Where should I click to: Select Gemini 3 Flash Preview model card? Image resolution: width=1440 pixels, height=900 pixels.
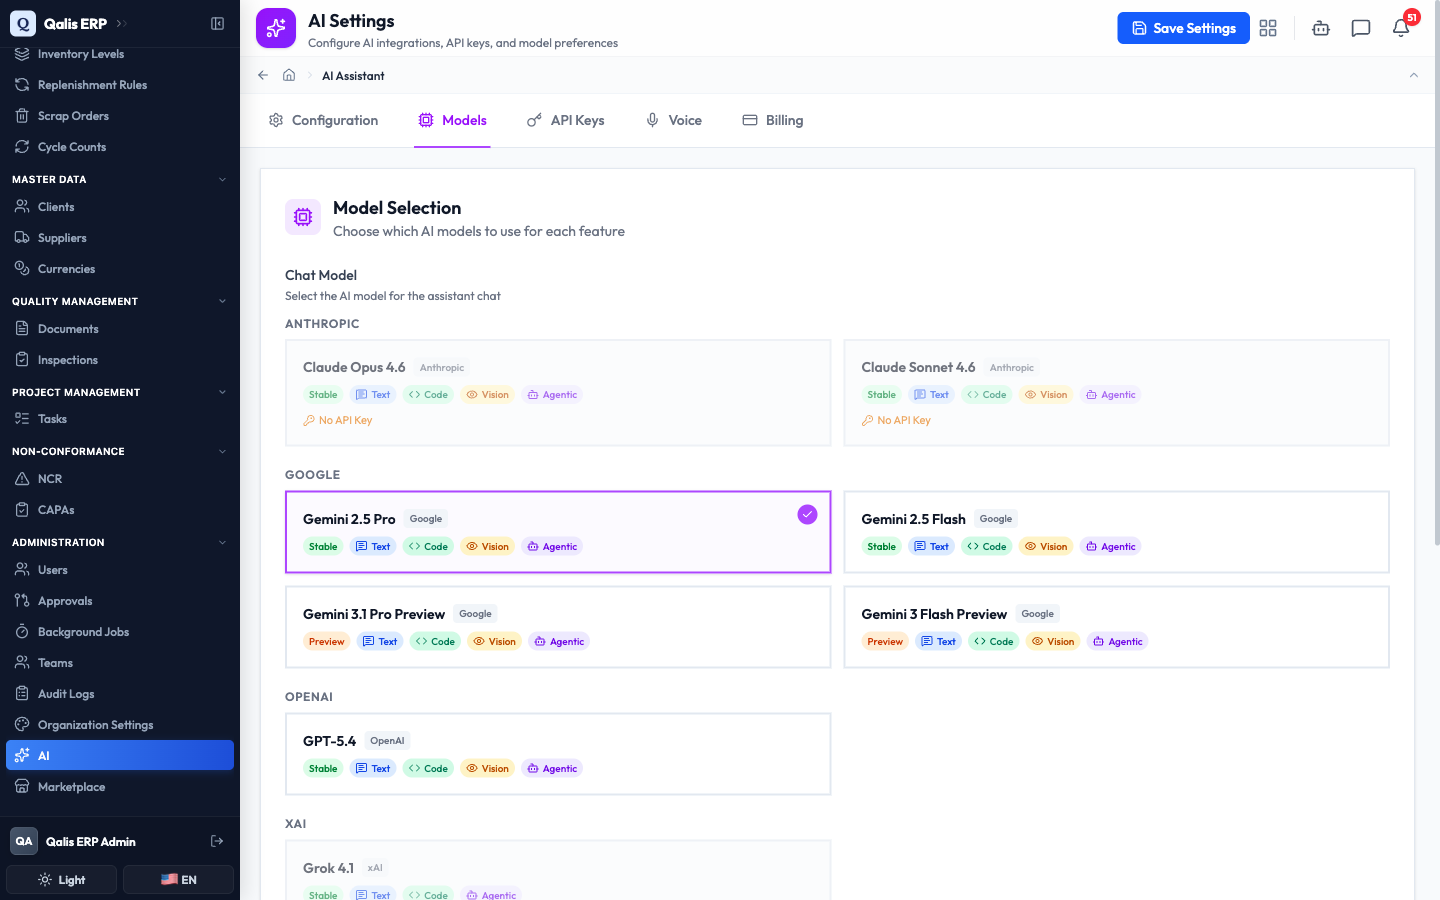pos(1116,627)
